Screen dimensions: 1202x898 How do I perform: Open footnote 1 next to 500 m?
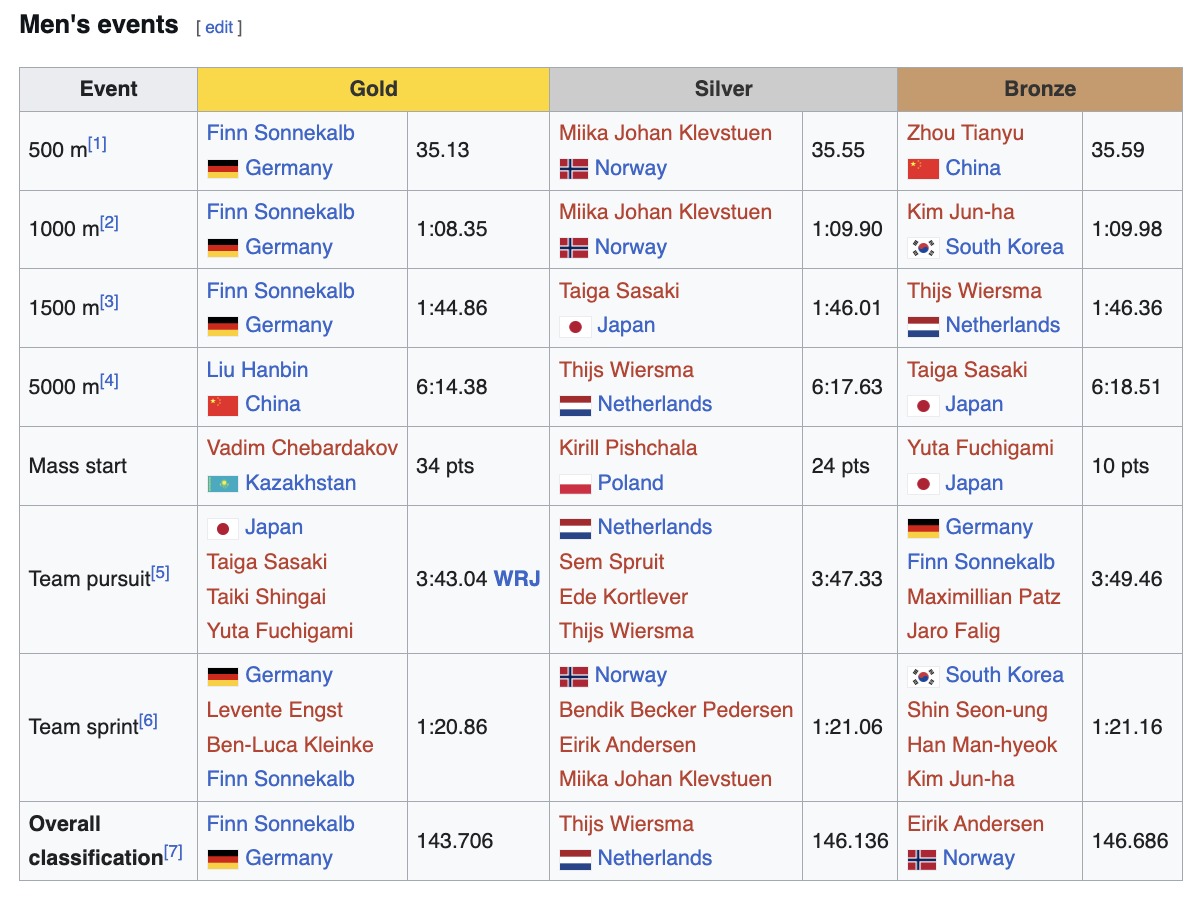click(x=97, y=144)
